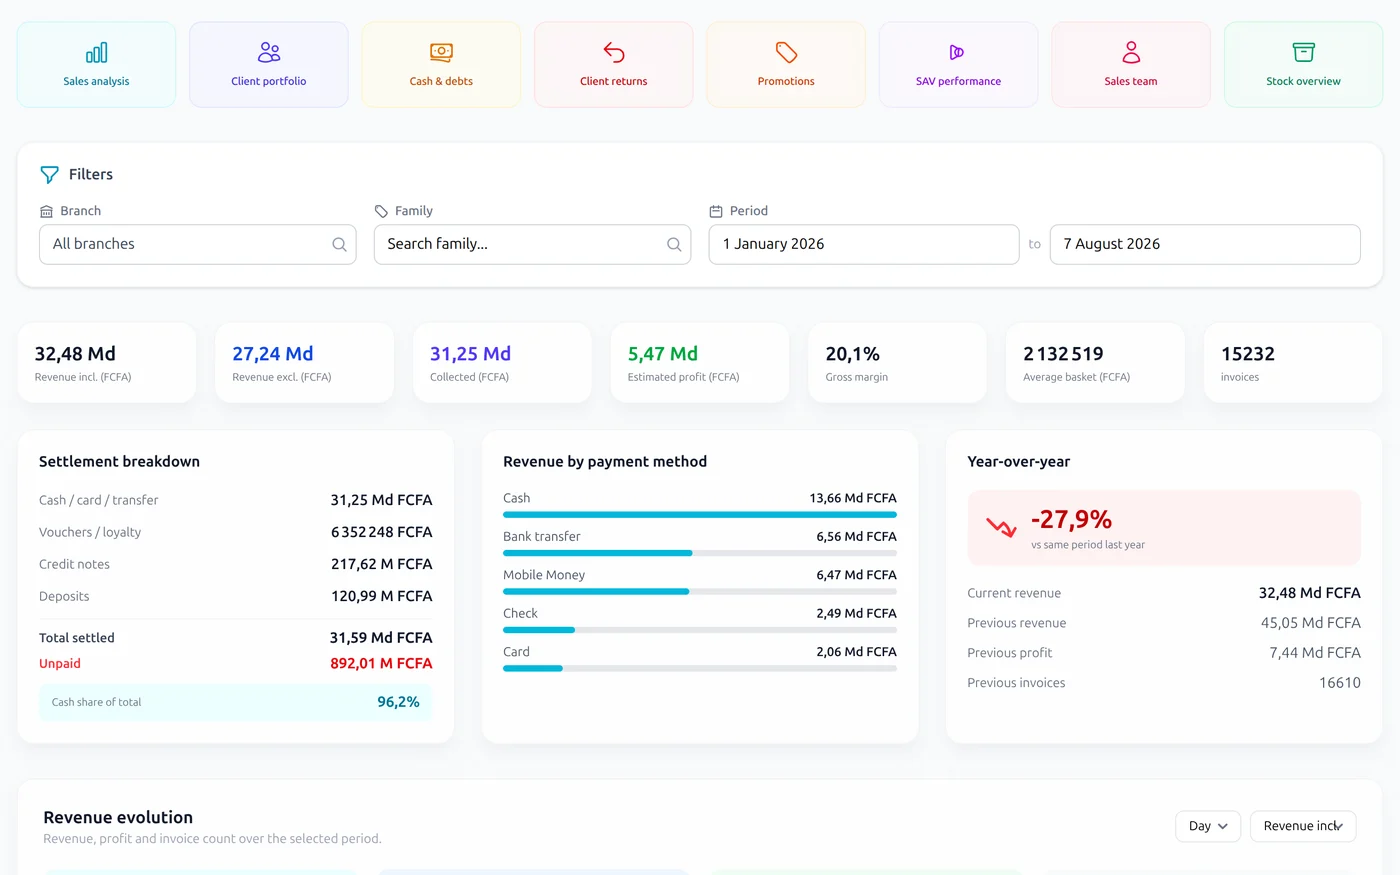Open the Day granularity dropdown
Image resolution: width=1400 pixels, height=875 pixels.
1208,826
